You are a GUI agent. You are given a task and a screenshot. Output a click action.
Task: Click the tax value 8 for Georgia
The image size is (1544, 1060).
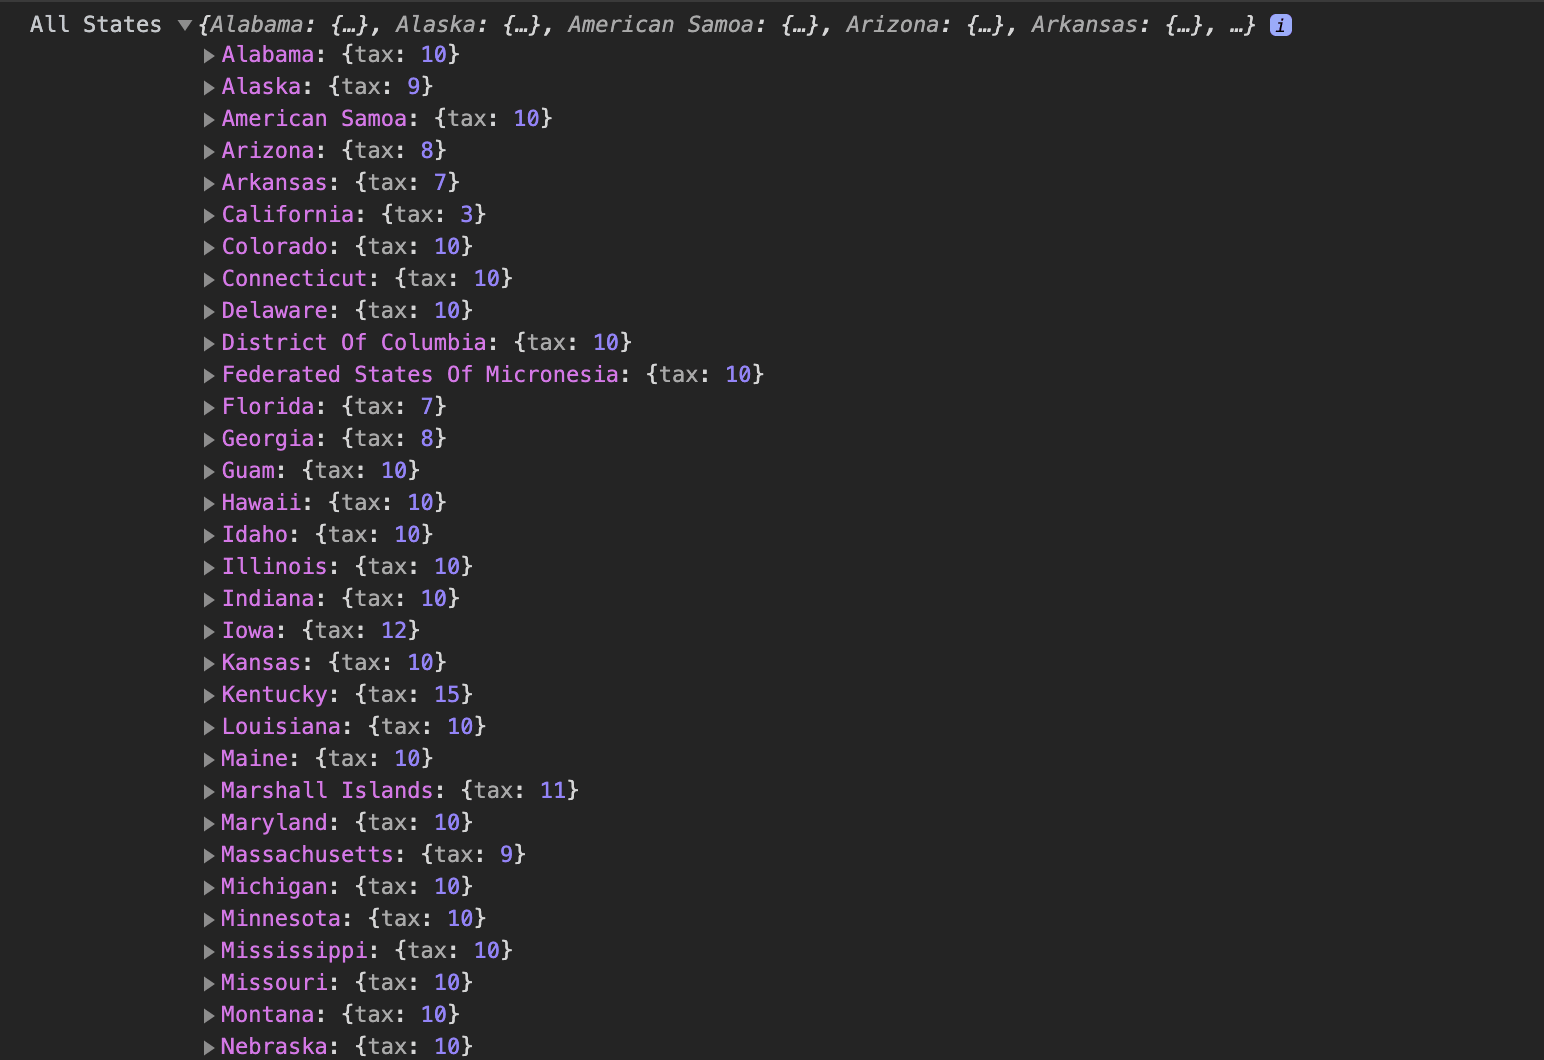click(x=427, y=438)
